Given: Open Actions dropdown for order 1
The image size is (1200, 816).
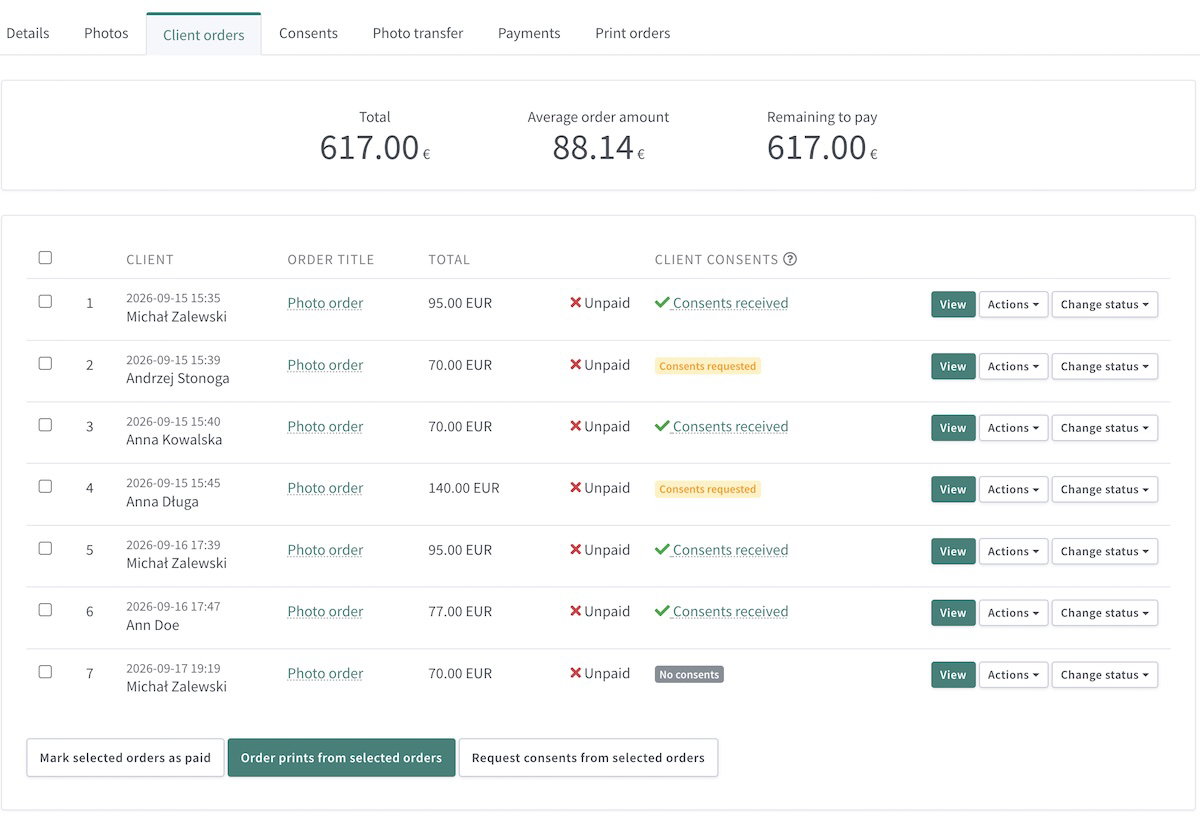Looking at the screenshot, I should click(x=1013, y=304).
